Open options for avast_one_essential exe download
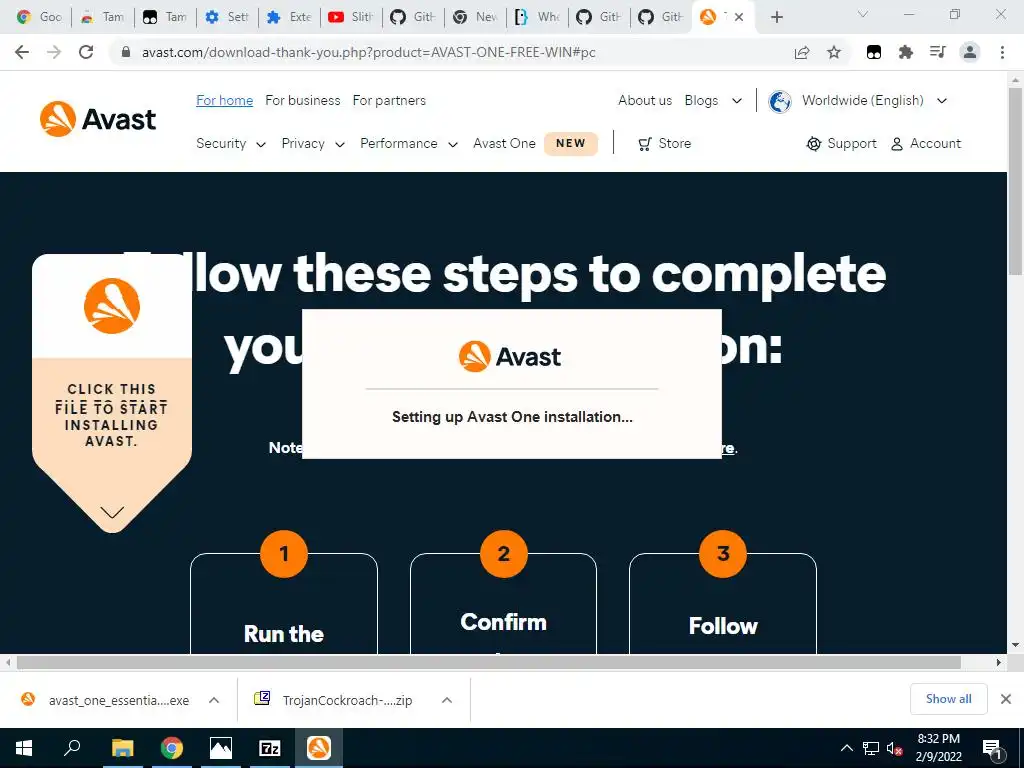This screenshot has height=768, width=1024. (x=214, y=700)
